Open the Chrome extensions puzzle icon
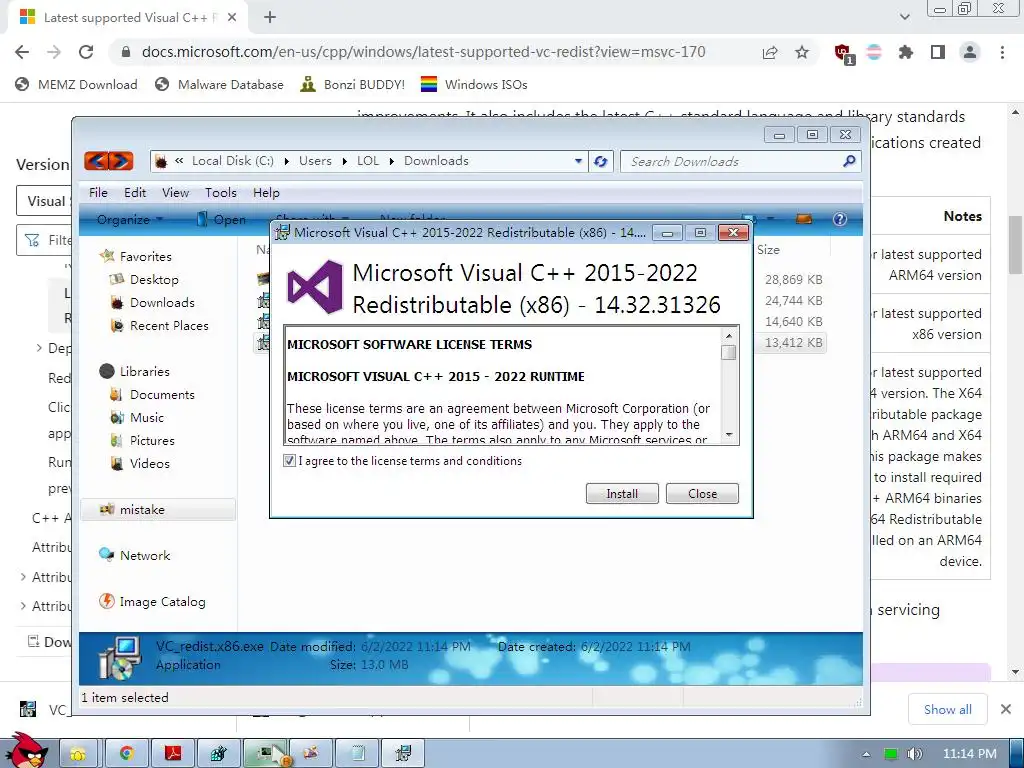This screenshot has width=1024, height=768. (x=906, y=52)
